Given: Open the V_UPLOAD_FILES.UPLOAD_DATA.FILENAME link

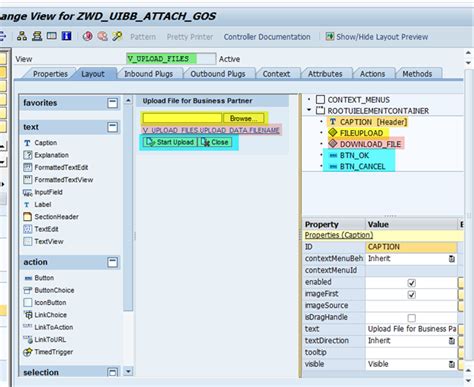Looking at the screenshot, I should pyautogui.click(x=211, y=130).
